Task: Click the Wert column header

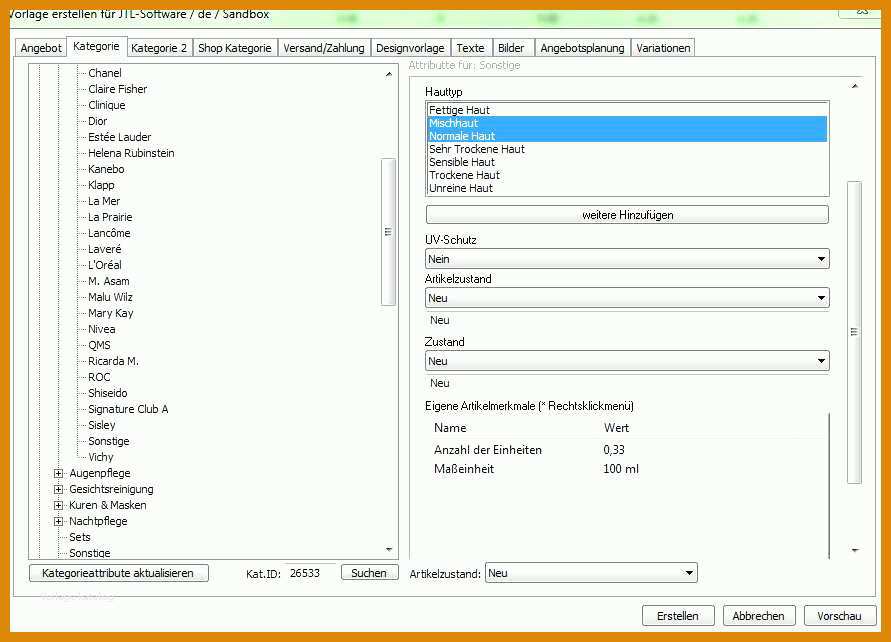Action: [617, 428]
